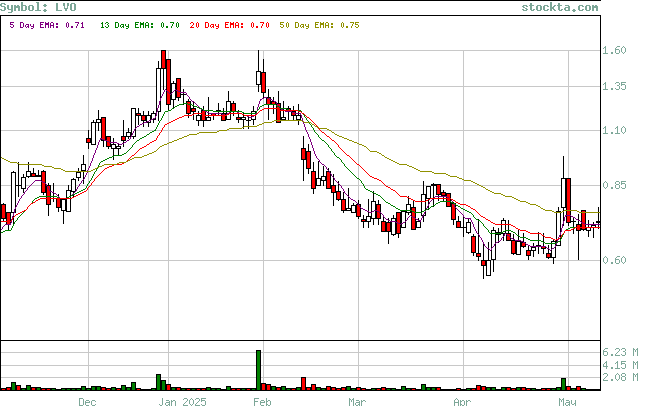Click the 1.60 price axis label

pyautogui.click(x=614, y=50)
